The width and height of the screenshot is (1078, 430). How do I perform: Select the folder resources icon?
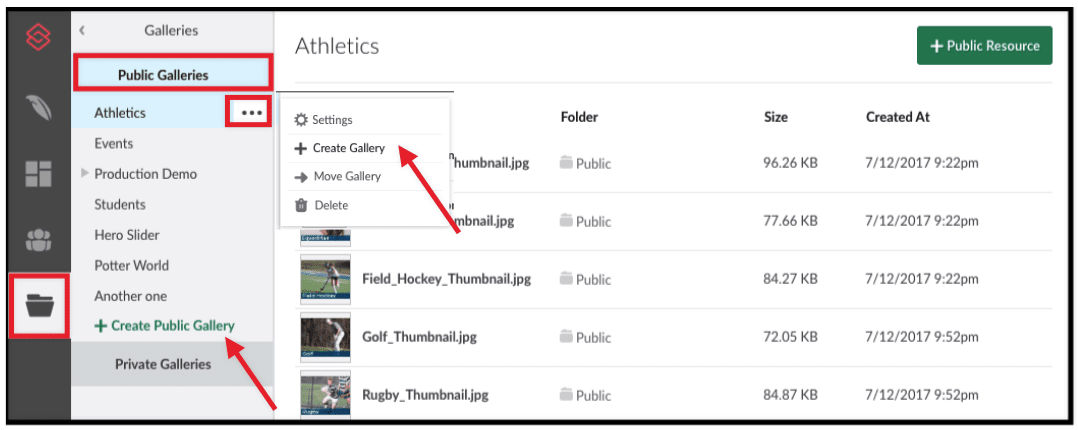[x=38, y=305]
